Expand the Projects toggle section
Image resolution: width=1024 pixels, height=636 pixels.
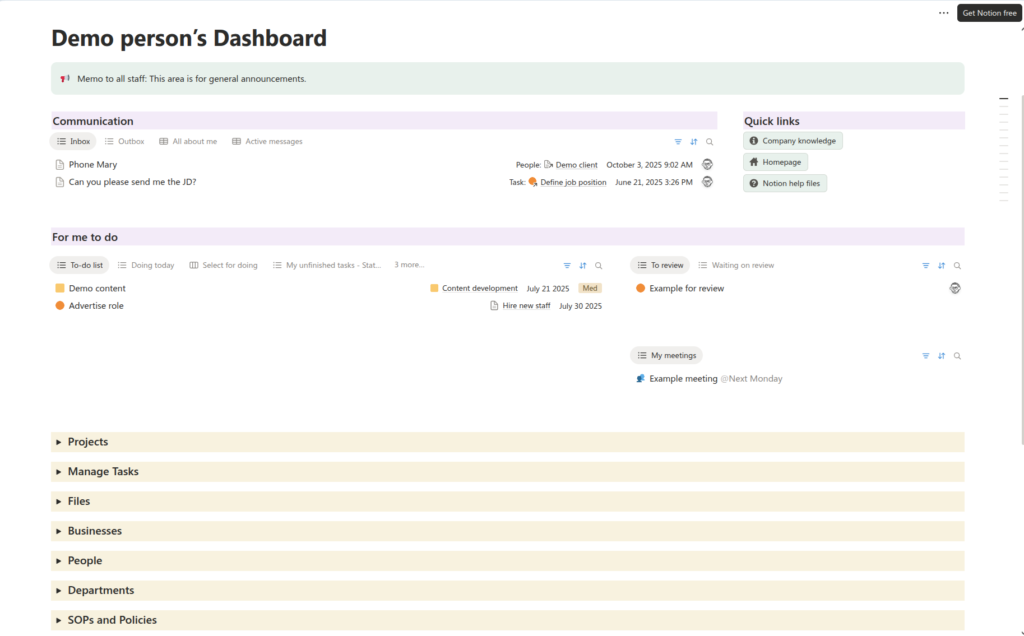pyautogui.click(x=59, y=442)
